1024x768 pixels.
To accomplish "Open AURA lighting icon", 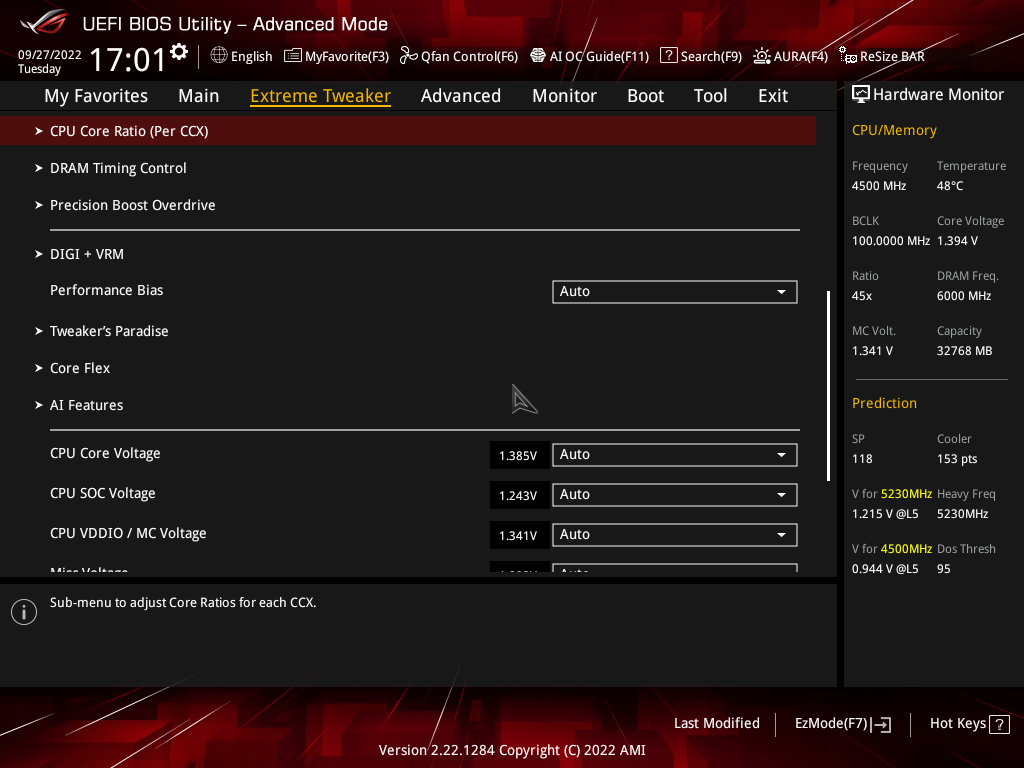I will point(761,56).
